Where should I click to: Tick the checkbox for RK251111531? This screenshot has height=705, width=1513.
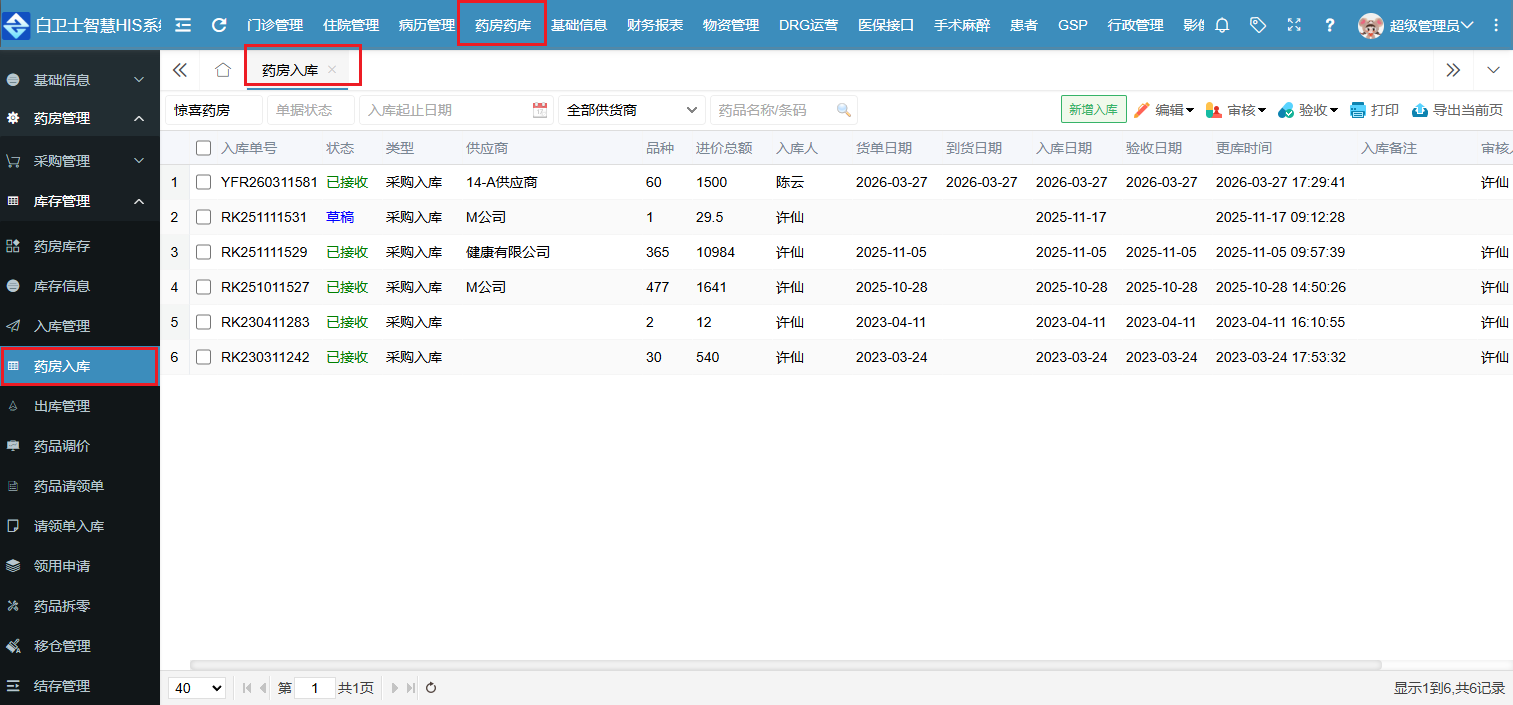pos(204,217)
